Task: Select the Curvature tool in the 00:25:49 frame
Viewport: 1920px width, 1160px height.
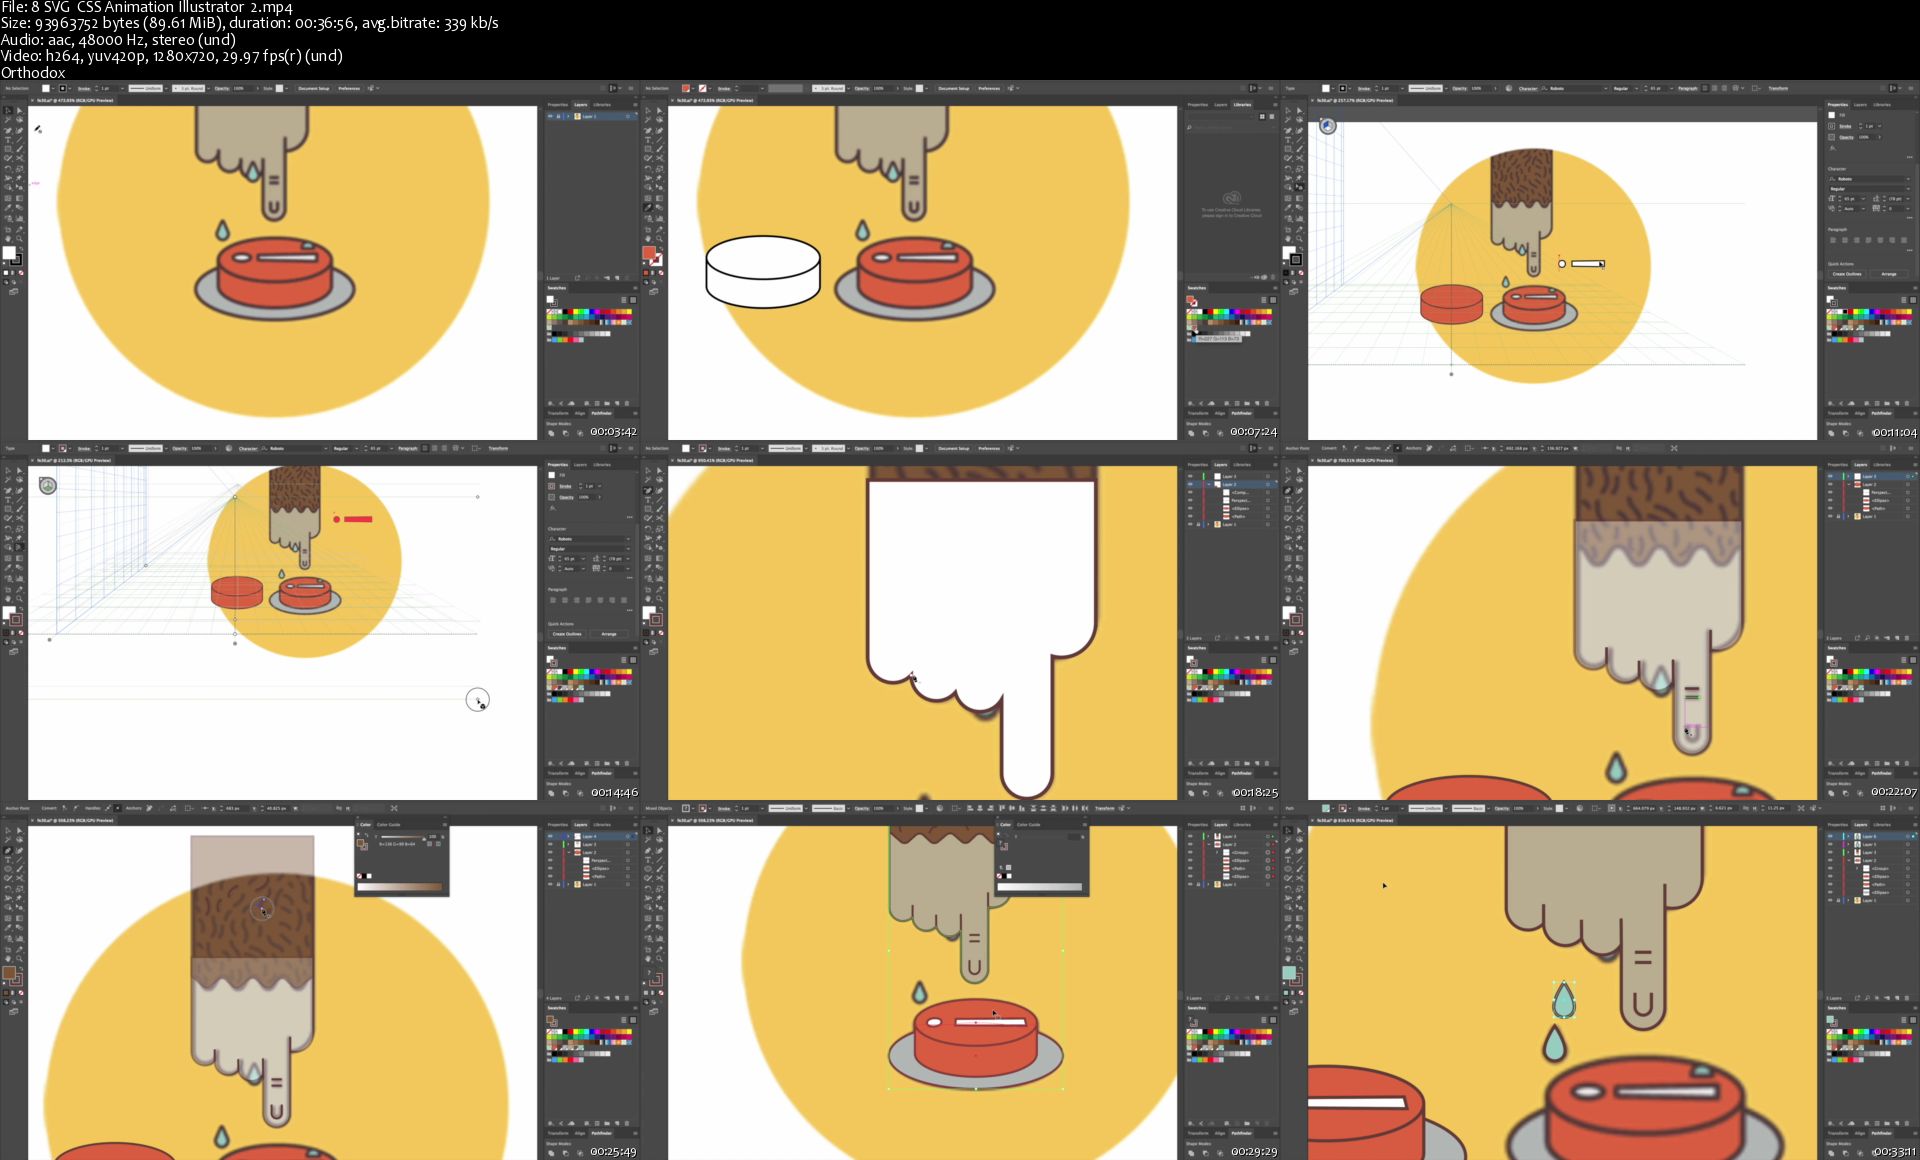Action: (19, 851)
